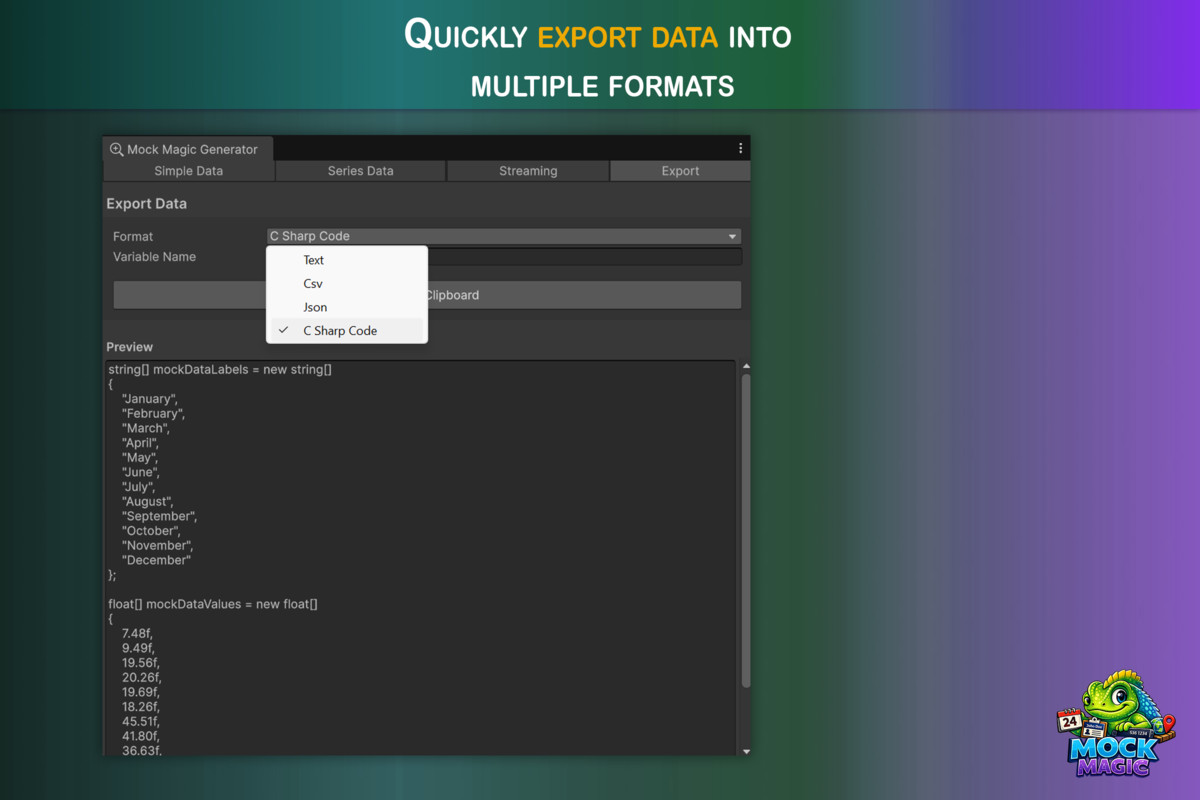Click the "September" line in the preview

[x=159, y=516]
